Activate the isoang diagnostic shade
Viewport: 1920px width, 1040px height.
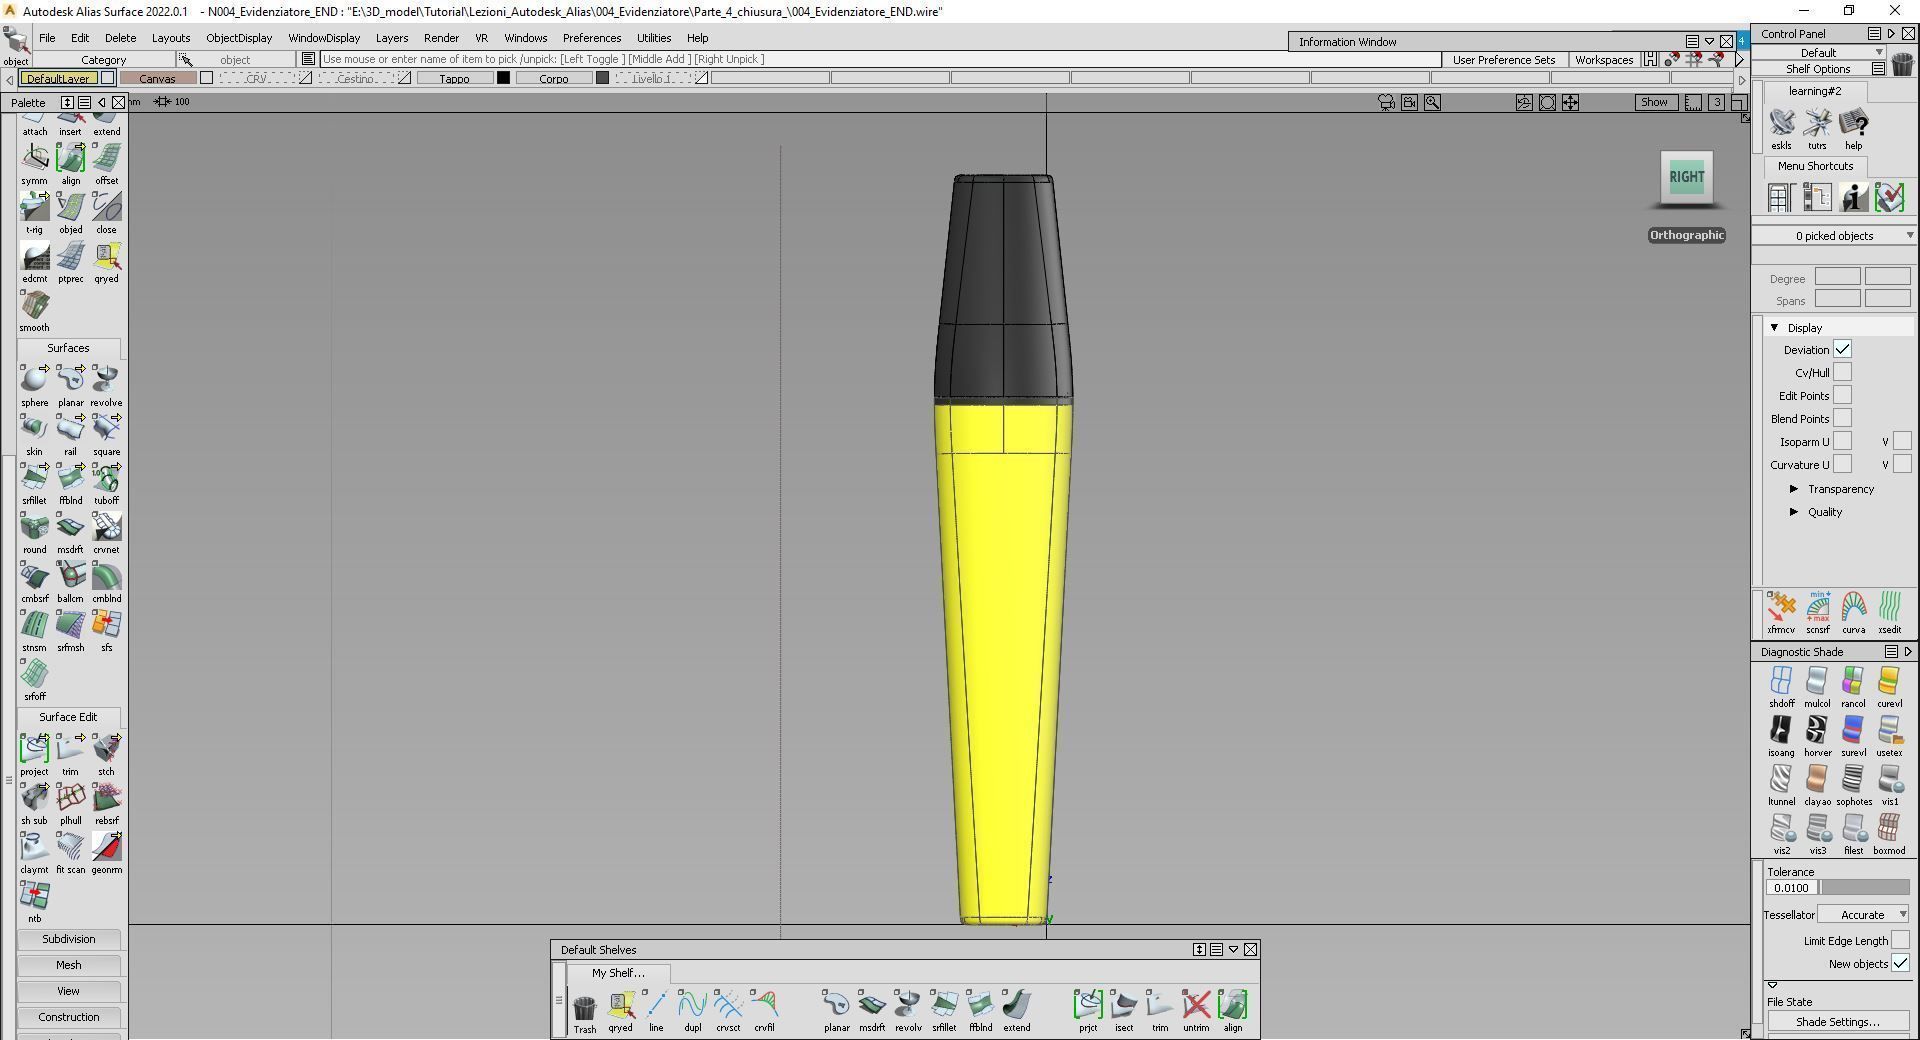(1781, 730)
